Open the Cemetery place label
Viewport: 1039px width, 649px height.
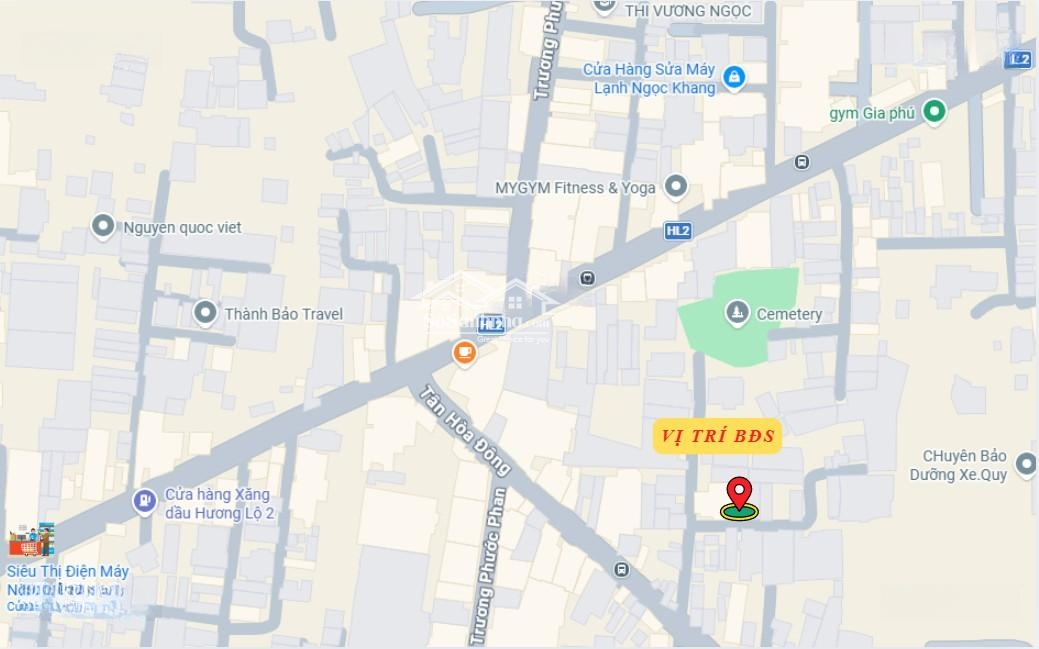[x=789, y=314]
